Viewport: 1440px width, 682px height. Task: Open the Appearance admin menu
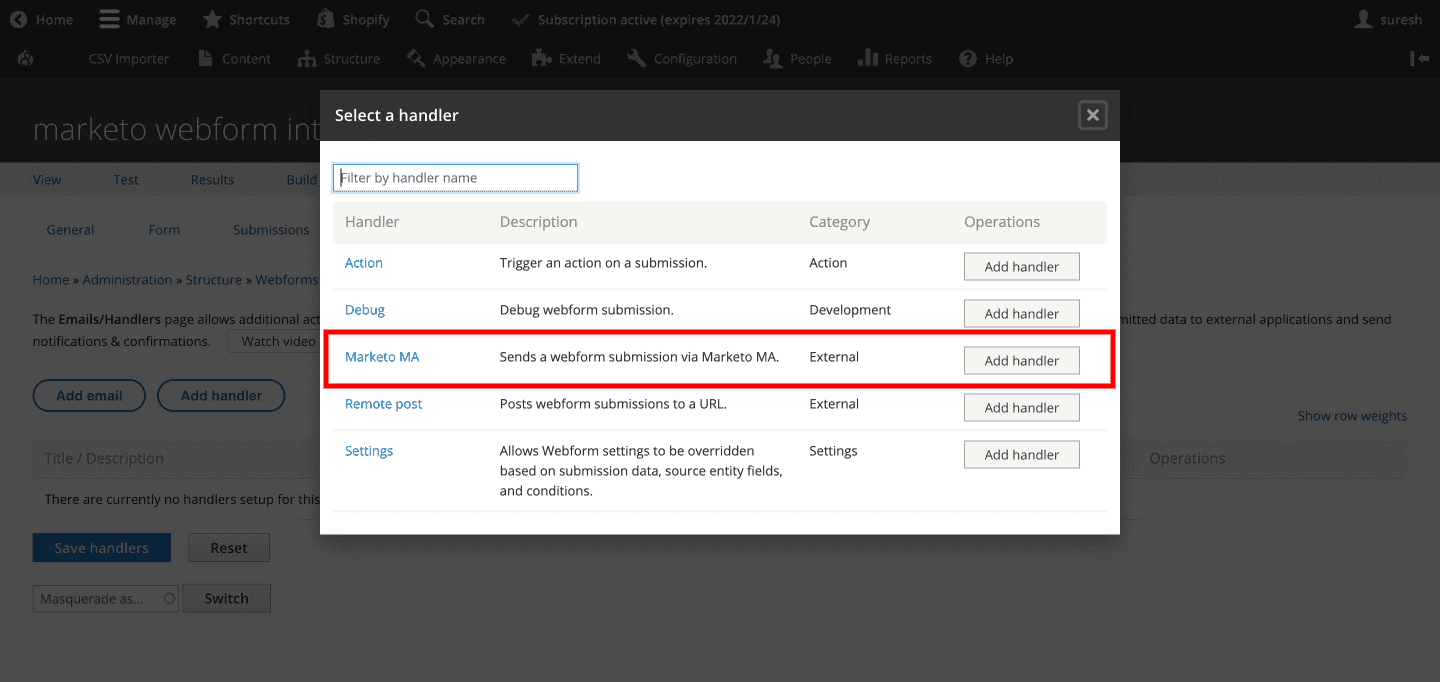pyautogui.click(x=456, y=59)
